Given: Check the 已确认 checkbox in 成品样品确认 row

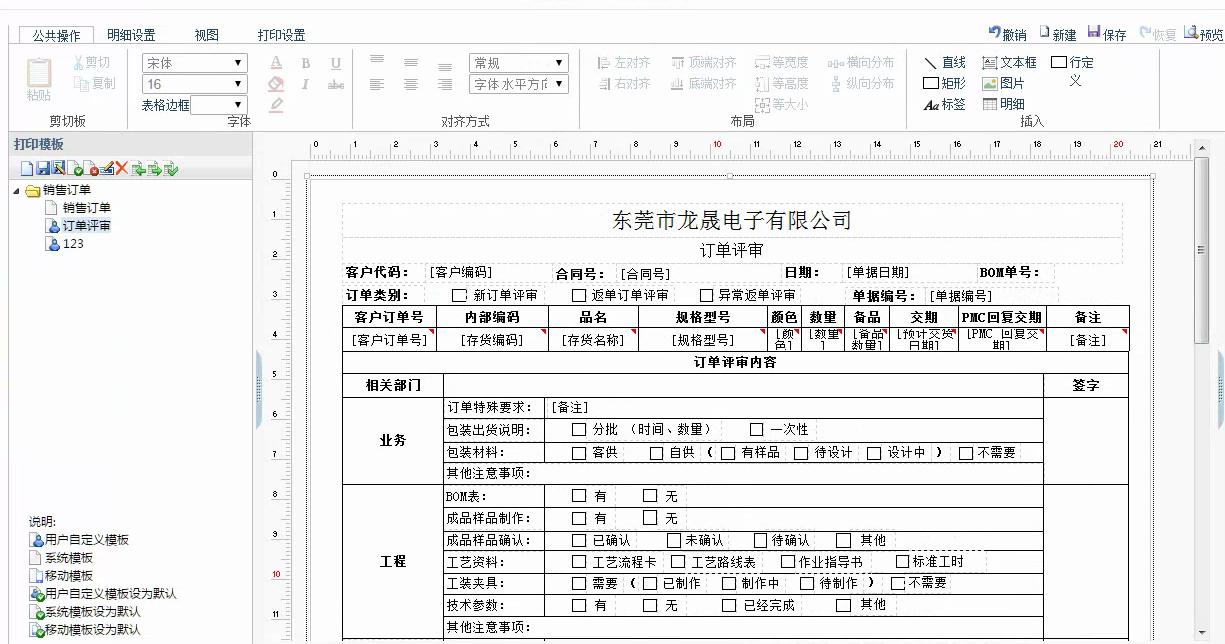Looking at the screenshot, I should point(579,541).
